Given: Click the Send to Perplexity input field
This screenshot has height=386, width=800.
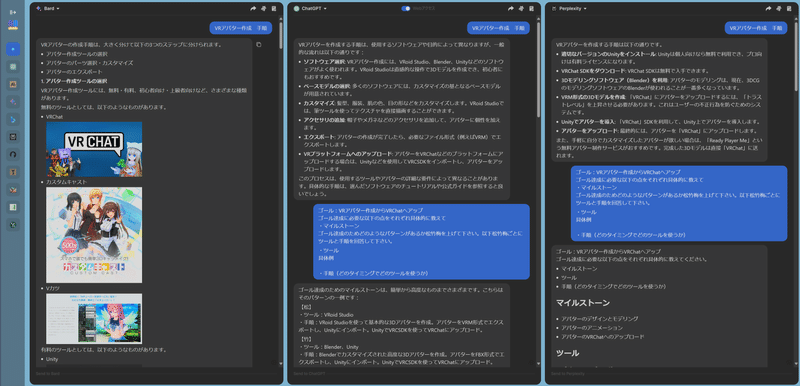Looking at the screenshot, I should (671, 374).
